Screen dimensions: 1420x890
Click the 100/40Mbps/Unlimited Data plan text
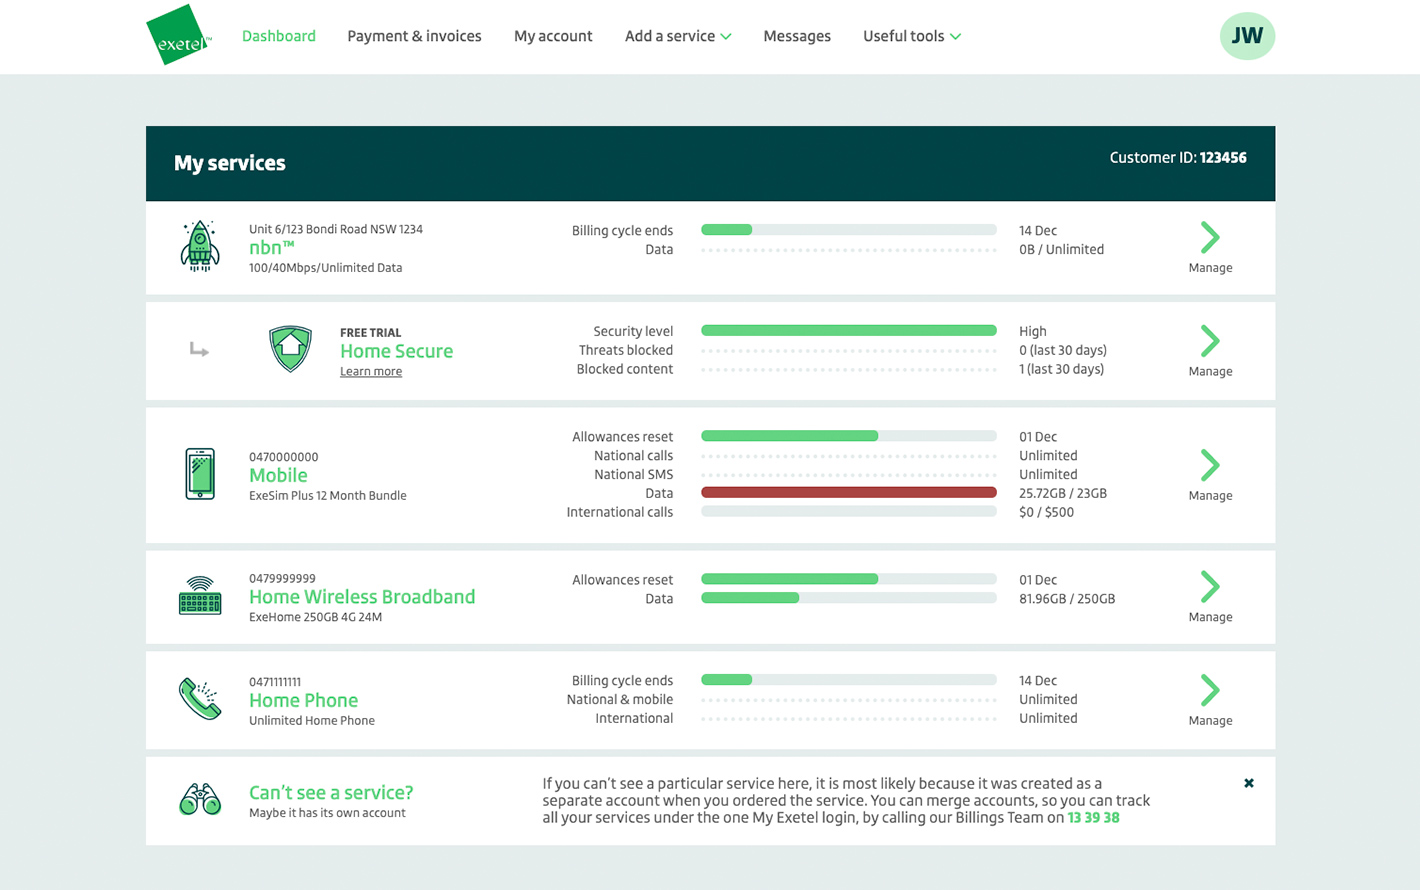coord(326,268)
